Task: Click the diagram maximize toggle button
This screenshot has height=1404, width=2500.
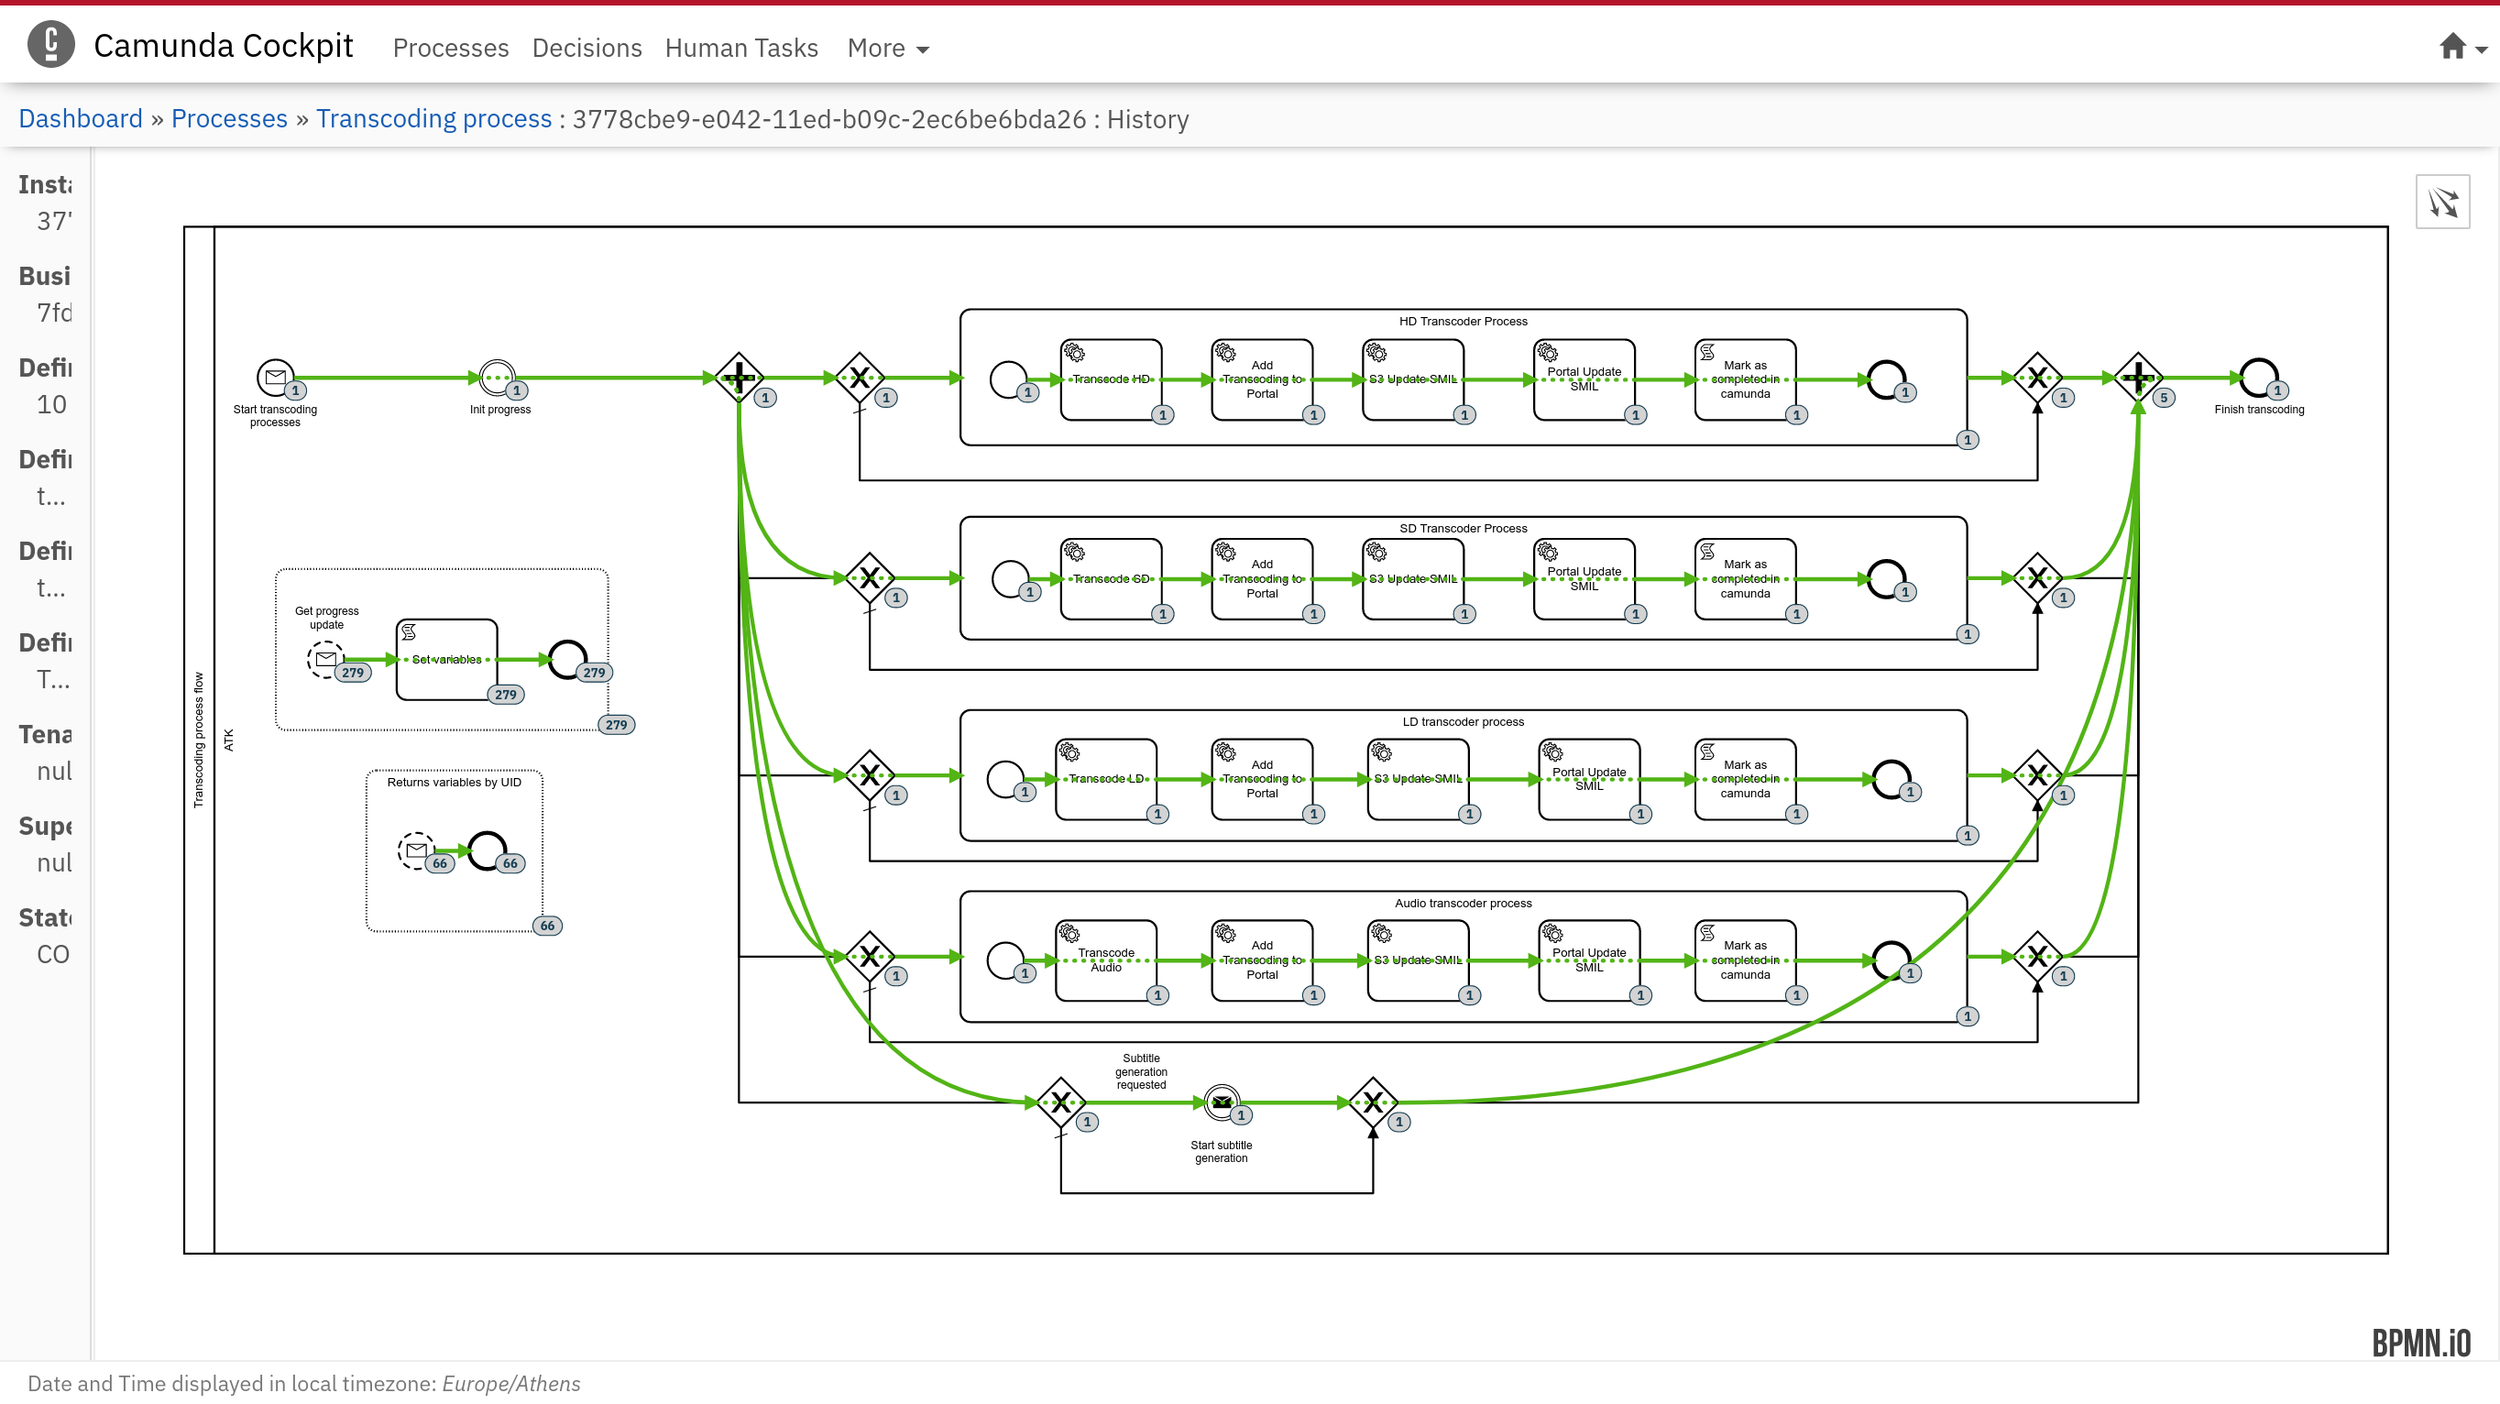Action: 2442,202
